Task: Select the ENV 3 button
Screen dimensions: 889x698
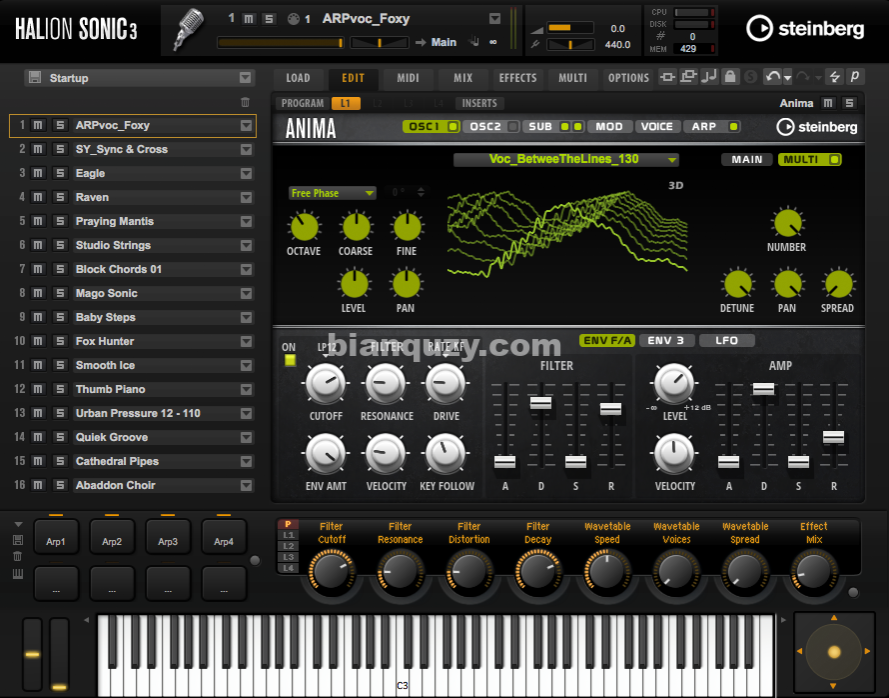Action: [x=665, y=340]
